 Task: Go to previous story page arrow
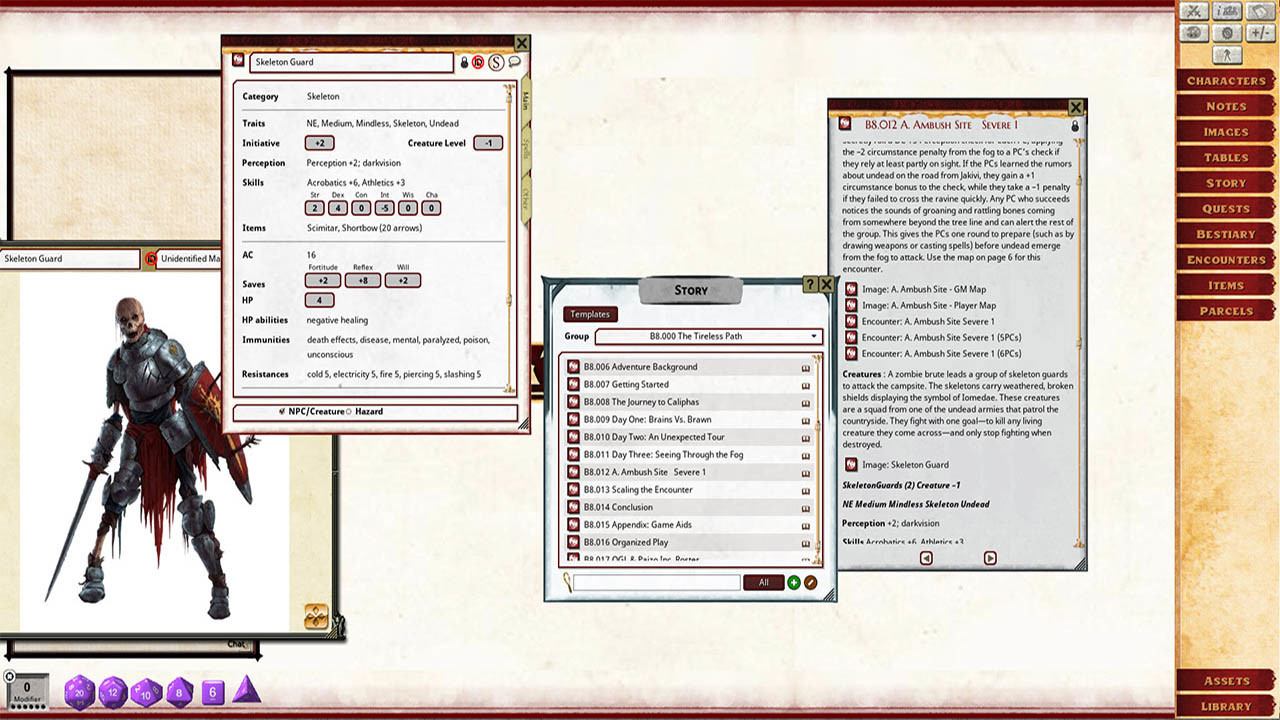click(x=926, y=558)
